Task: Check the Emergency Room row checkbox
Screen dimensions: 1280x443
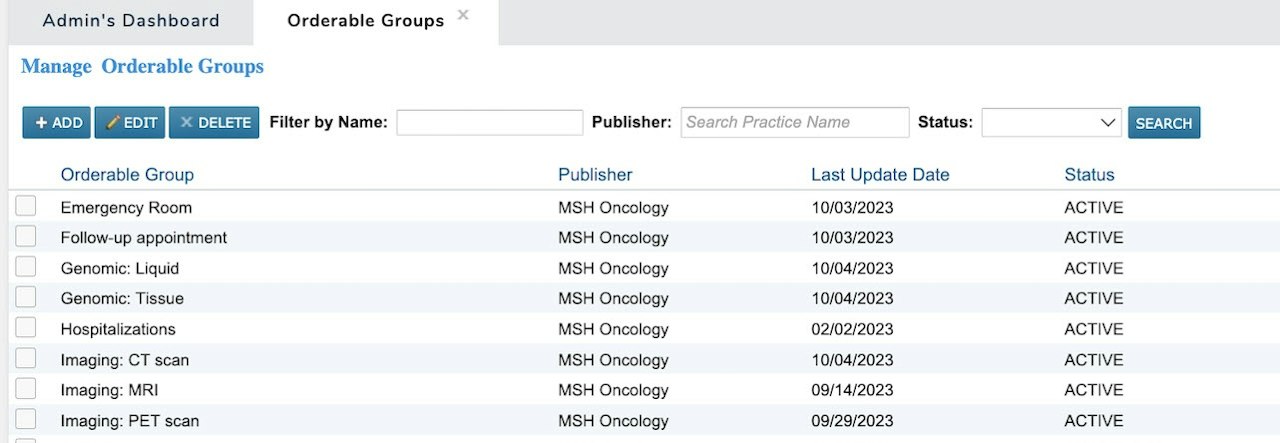Action: (26, 206)
